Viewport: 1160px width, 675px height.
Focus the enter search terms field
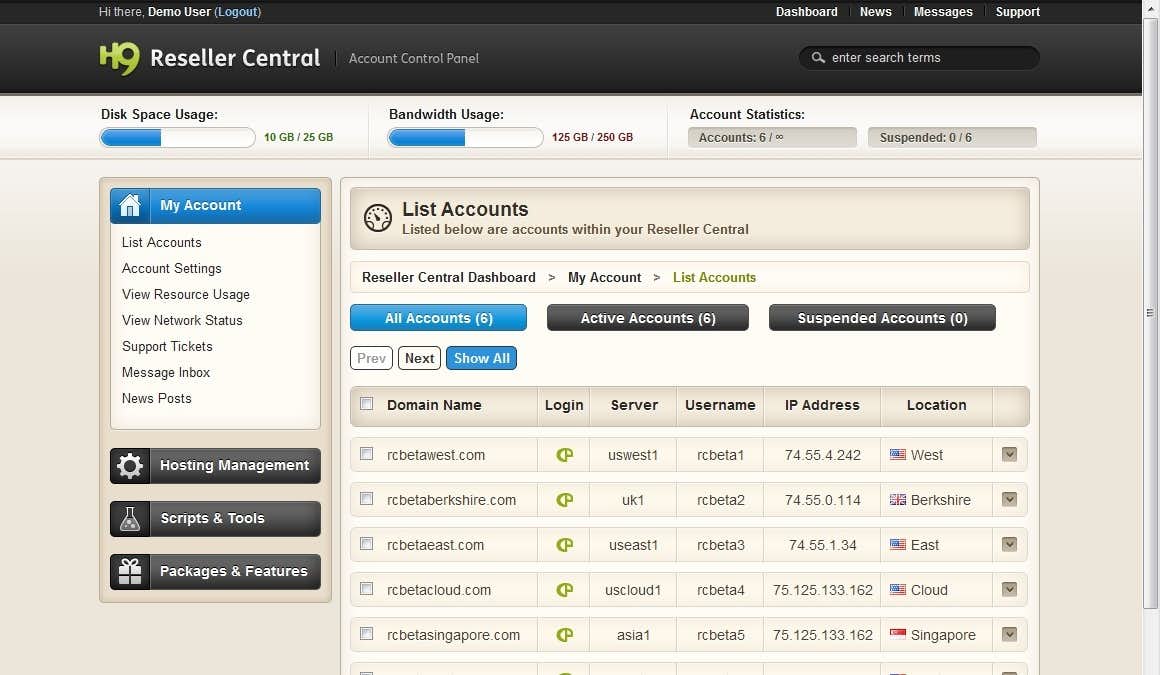click(x=925, y=58)
